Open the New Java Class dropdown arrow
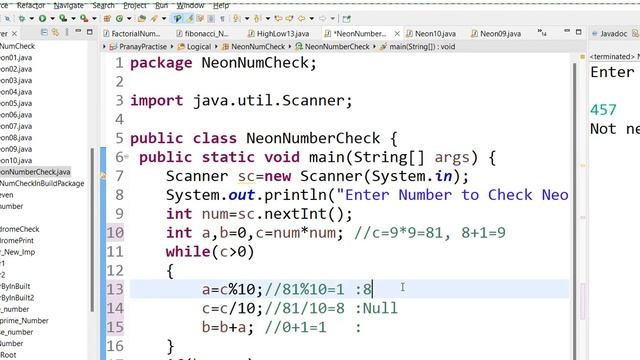The image size is (640, 360). pos(129,18)
